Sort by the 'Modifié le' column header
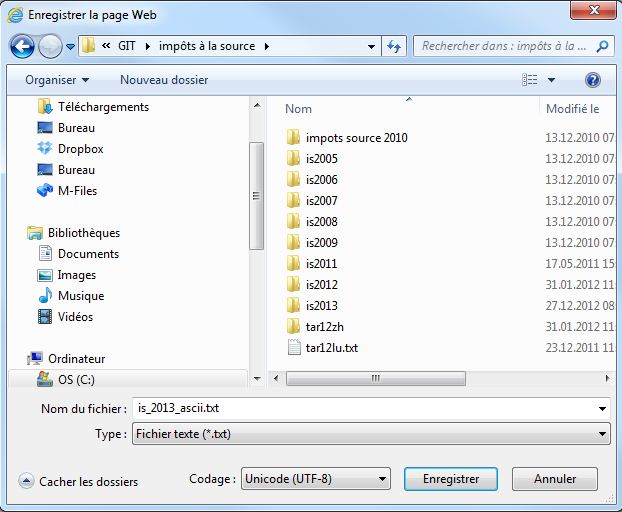Viewport: 622px width, 512px height. [573, 109]
